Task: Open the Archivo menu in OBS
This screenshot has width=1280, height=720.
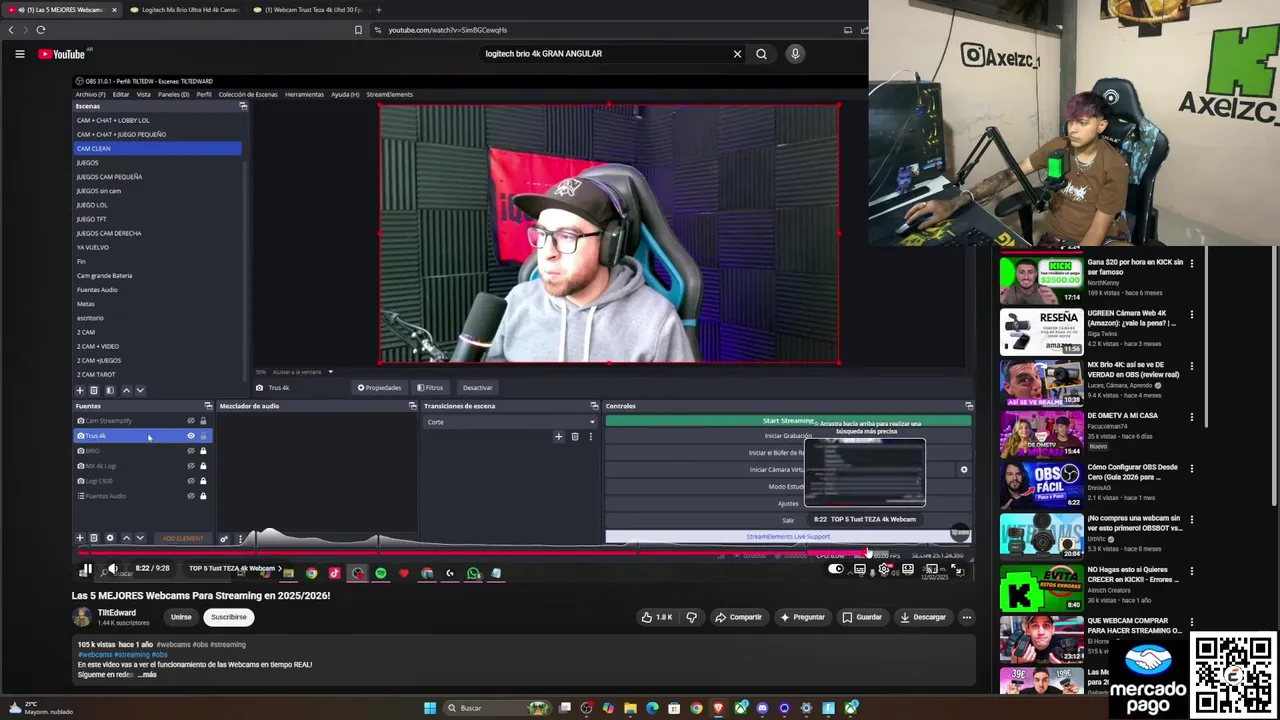Action: click(91, 94)
